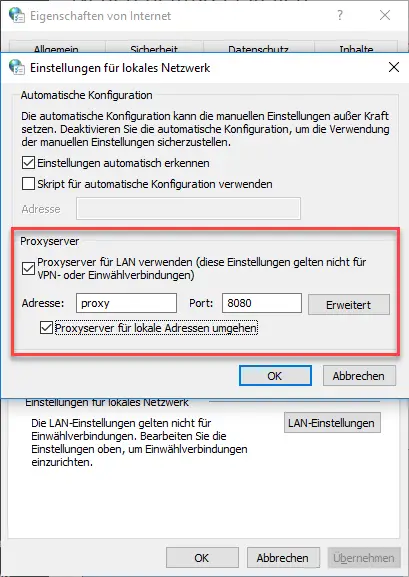Open the Sicherheit tab
The height and width of the screenshot is (577, 409).
tap(154, 48)
